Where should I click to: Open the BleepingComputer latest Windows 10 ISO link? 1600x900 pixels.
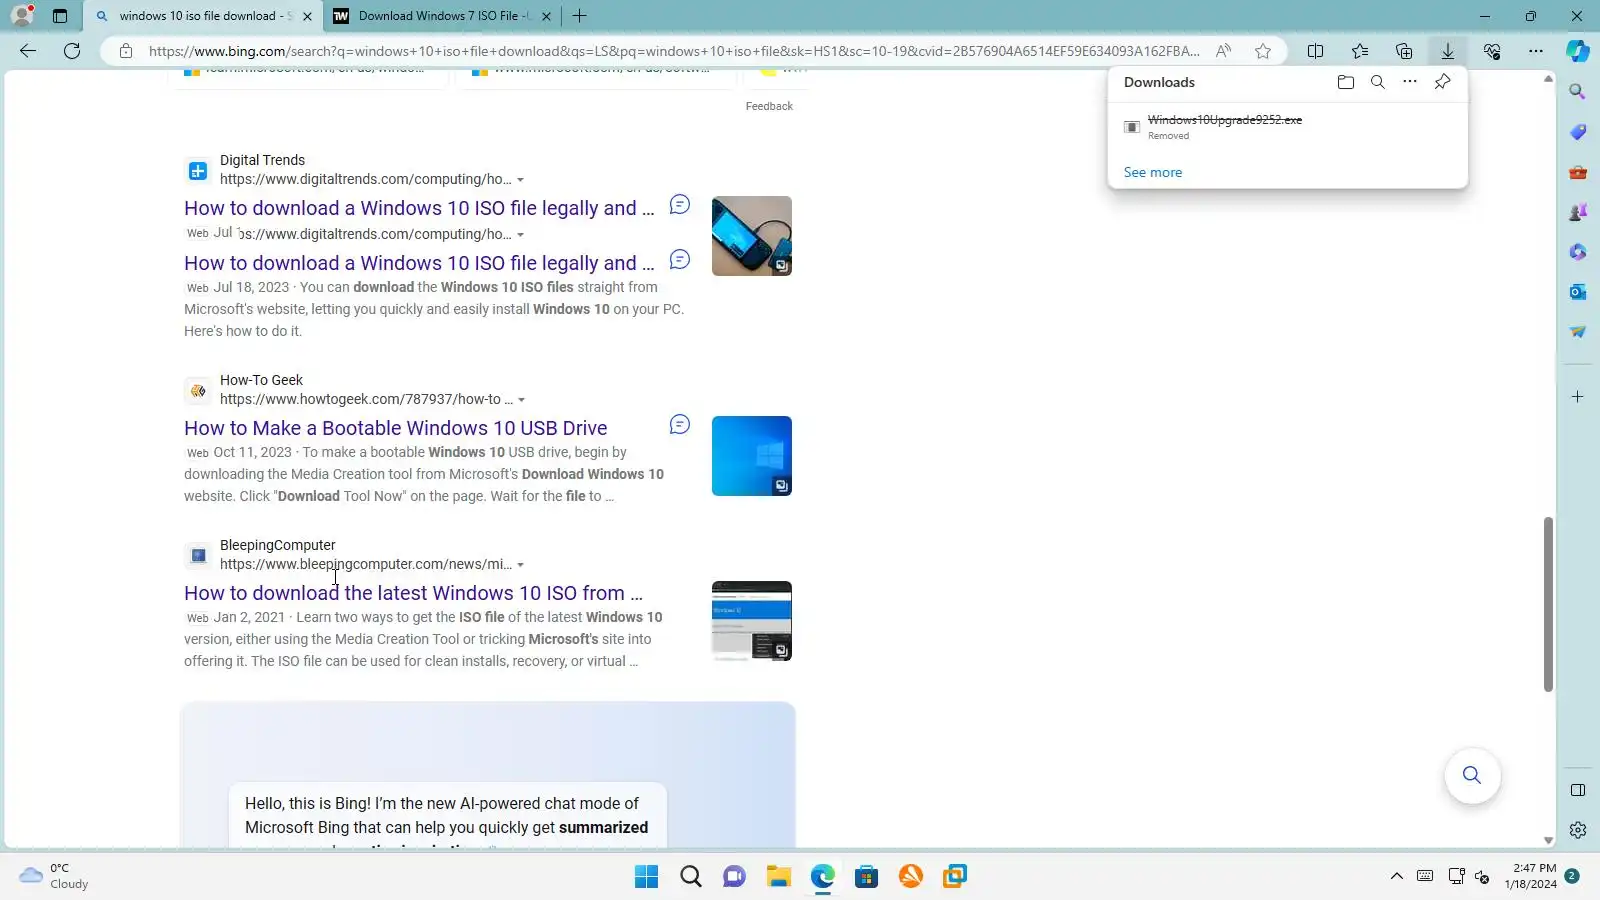[x=413, y=593]
